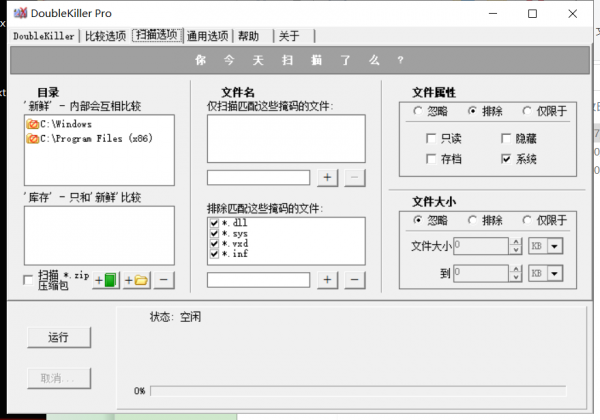The width and height of the screenshot is (600, 420).
Task: Click the minus button to remove a directory
Action: point(164,280)
